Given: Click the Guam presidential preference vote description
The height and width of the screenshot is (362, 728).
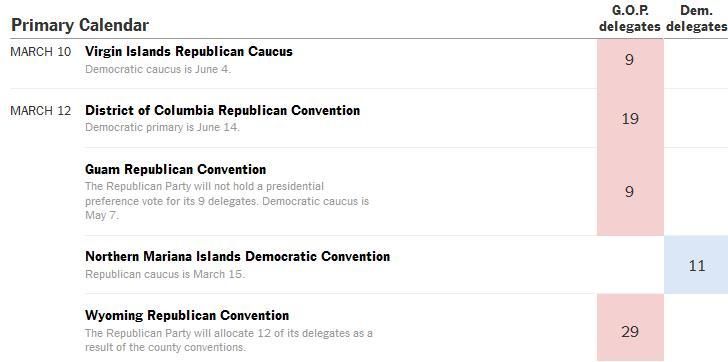Looking at the screenshot, I should click(x=227, y=201).
